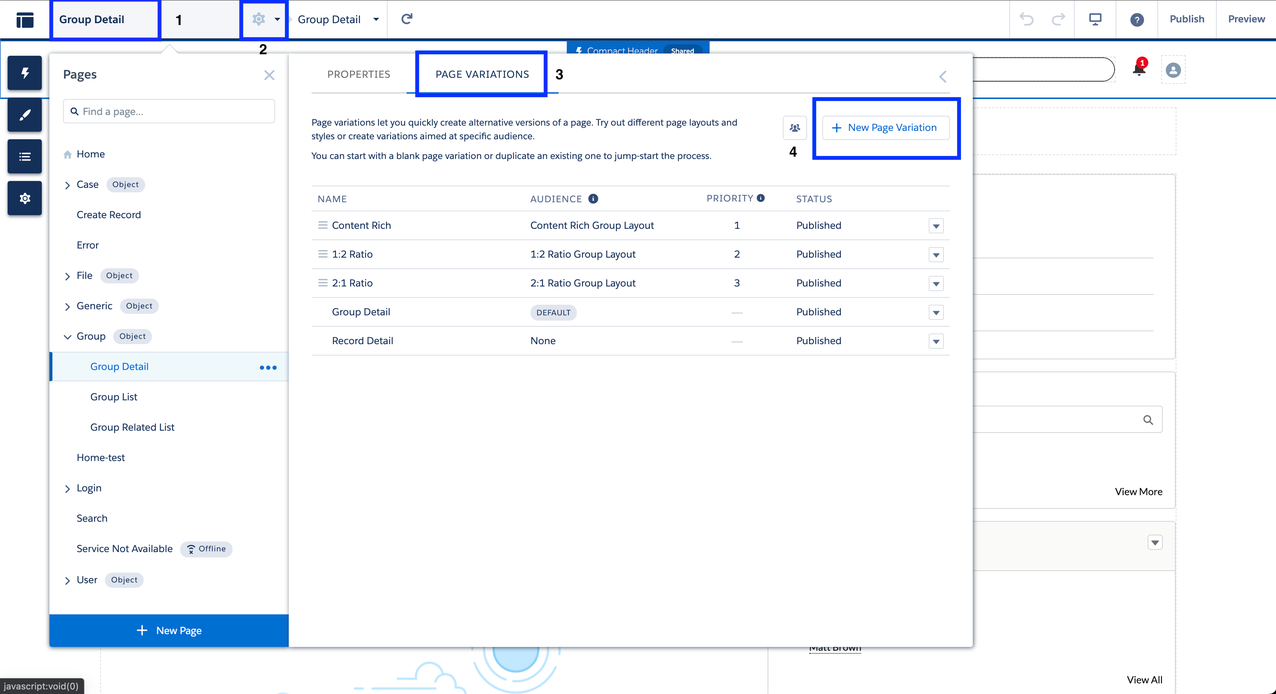Select Group List page in tree
The image size is (1276, 694).
click(114, 397)
